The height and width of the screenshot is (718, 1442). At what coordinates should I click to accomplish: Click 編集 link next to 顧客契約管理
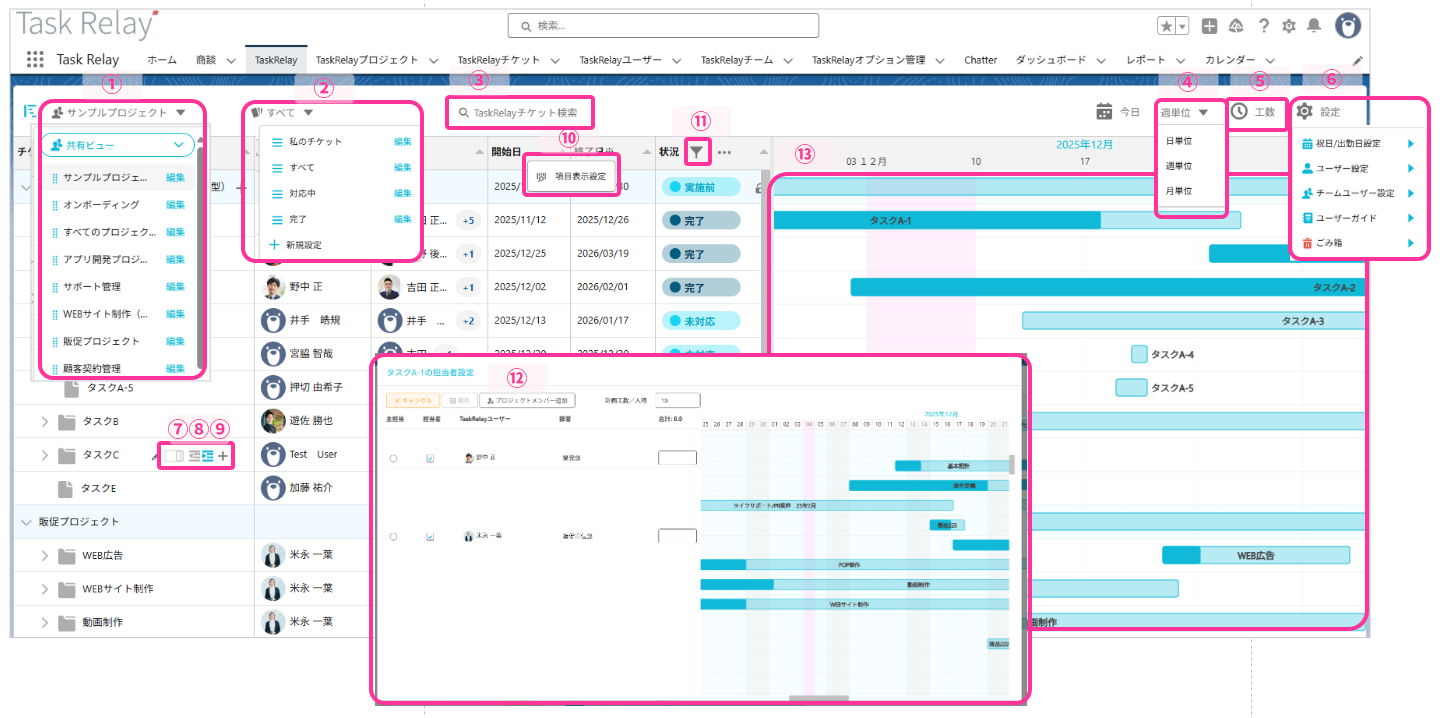point(175,368)
